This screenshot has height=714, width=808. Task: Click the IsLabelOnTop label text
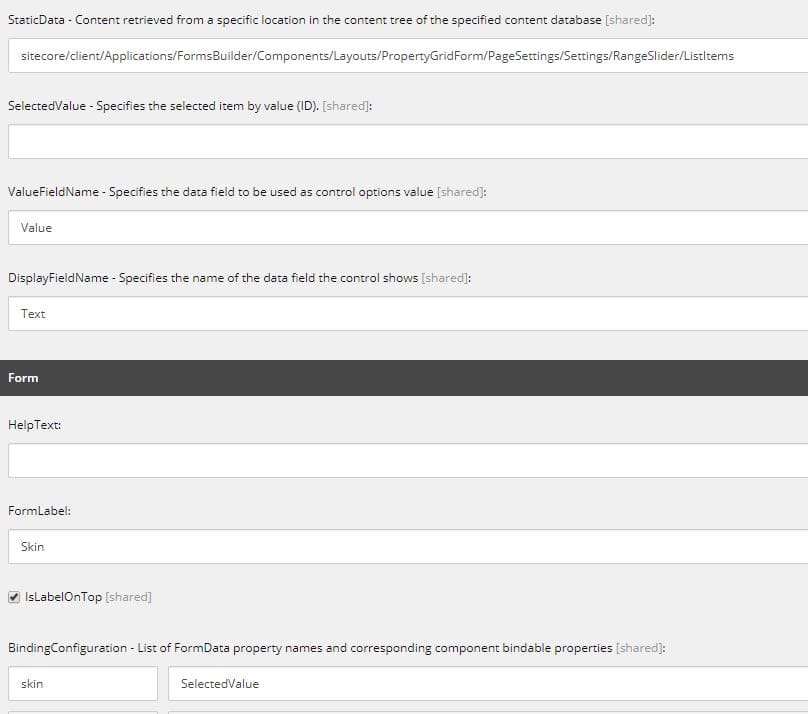tap(63, 597)
